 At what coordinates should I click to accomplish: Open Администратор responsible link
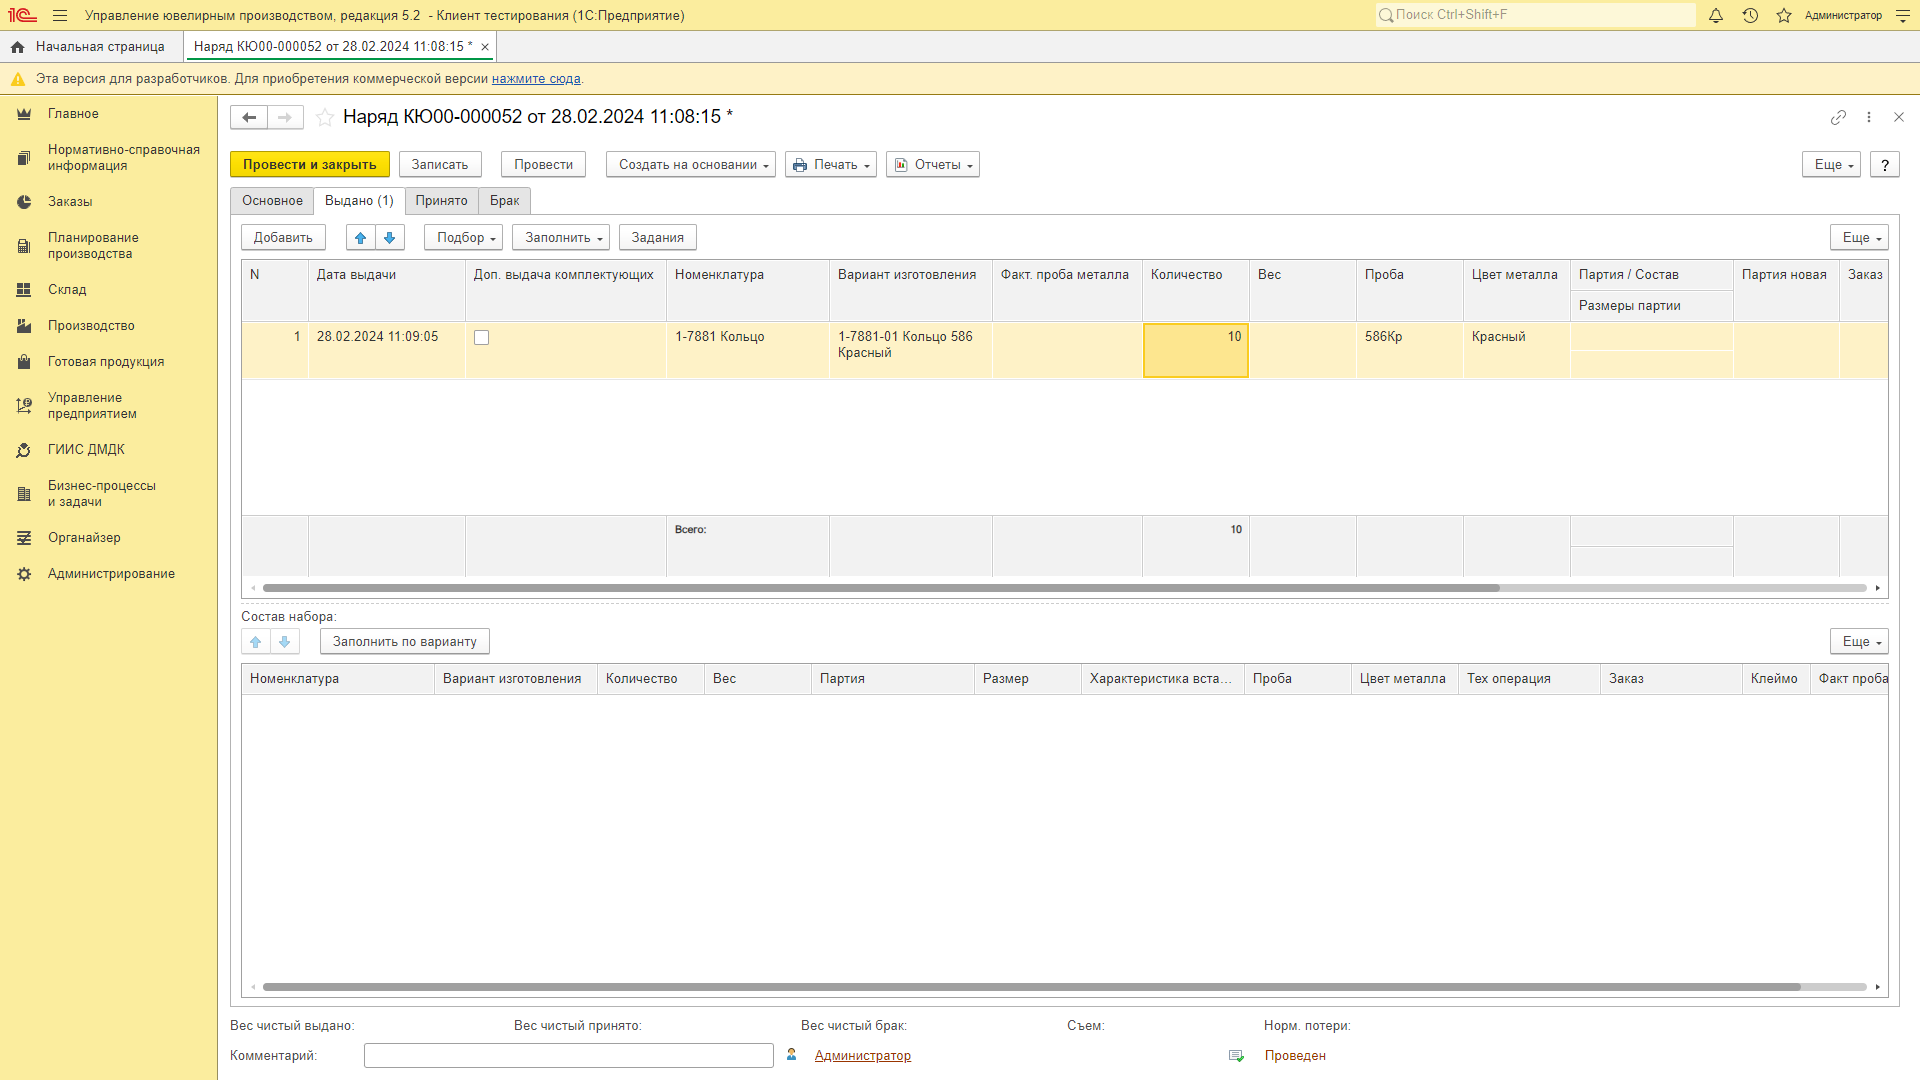[x=862, y=1056]
